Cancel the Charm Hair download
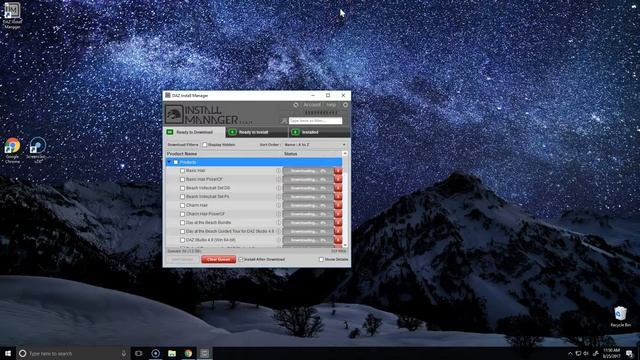This screenshot has height=360, width=640. click(338, 205)
